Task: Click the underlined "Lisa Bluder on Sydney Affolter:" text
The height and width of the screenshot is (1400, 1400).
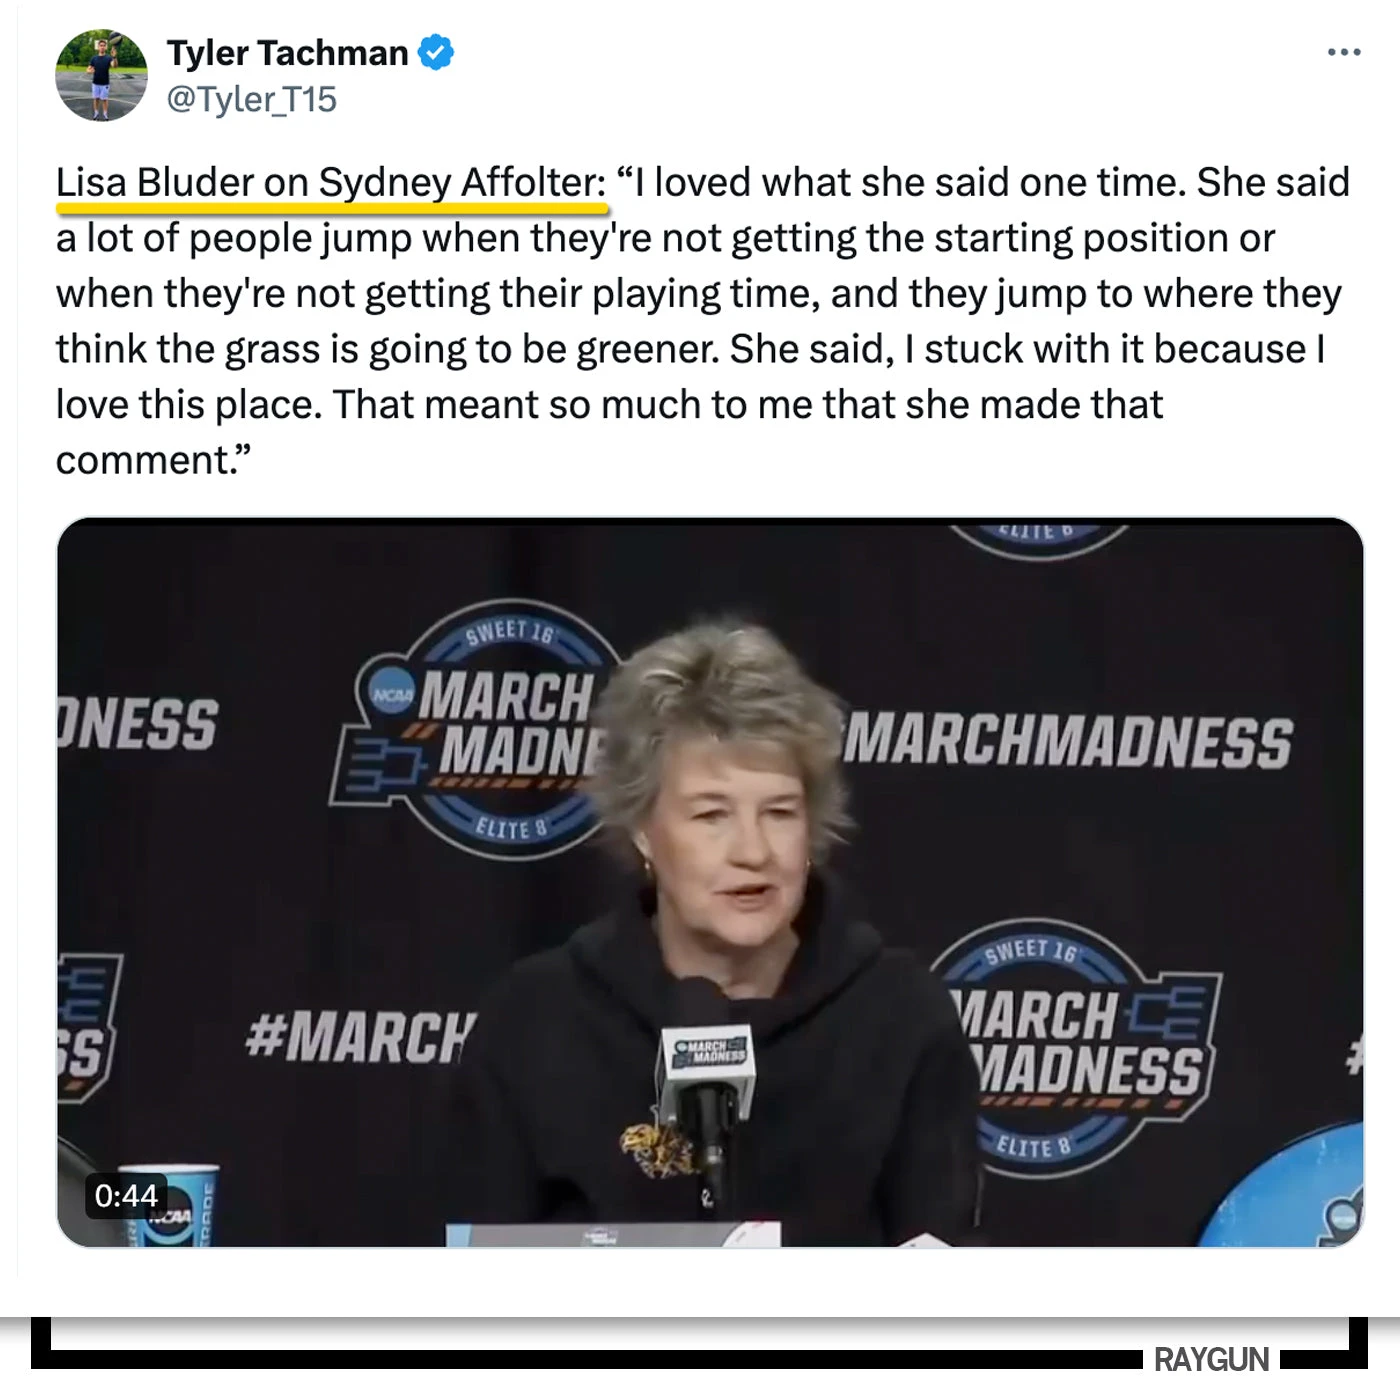Action: click(x=331, y=183)
